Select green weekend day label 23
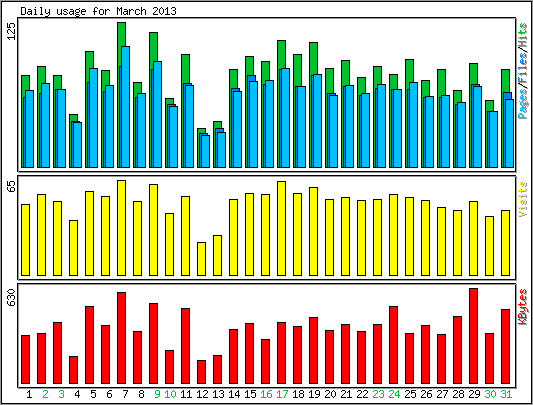This screenshot has width=533, height=405. pyautogui.click(x=378, y=394)
